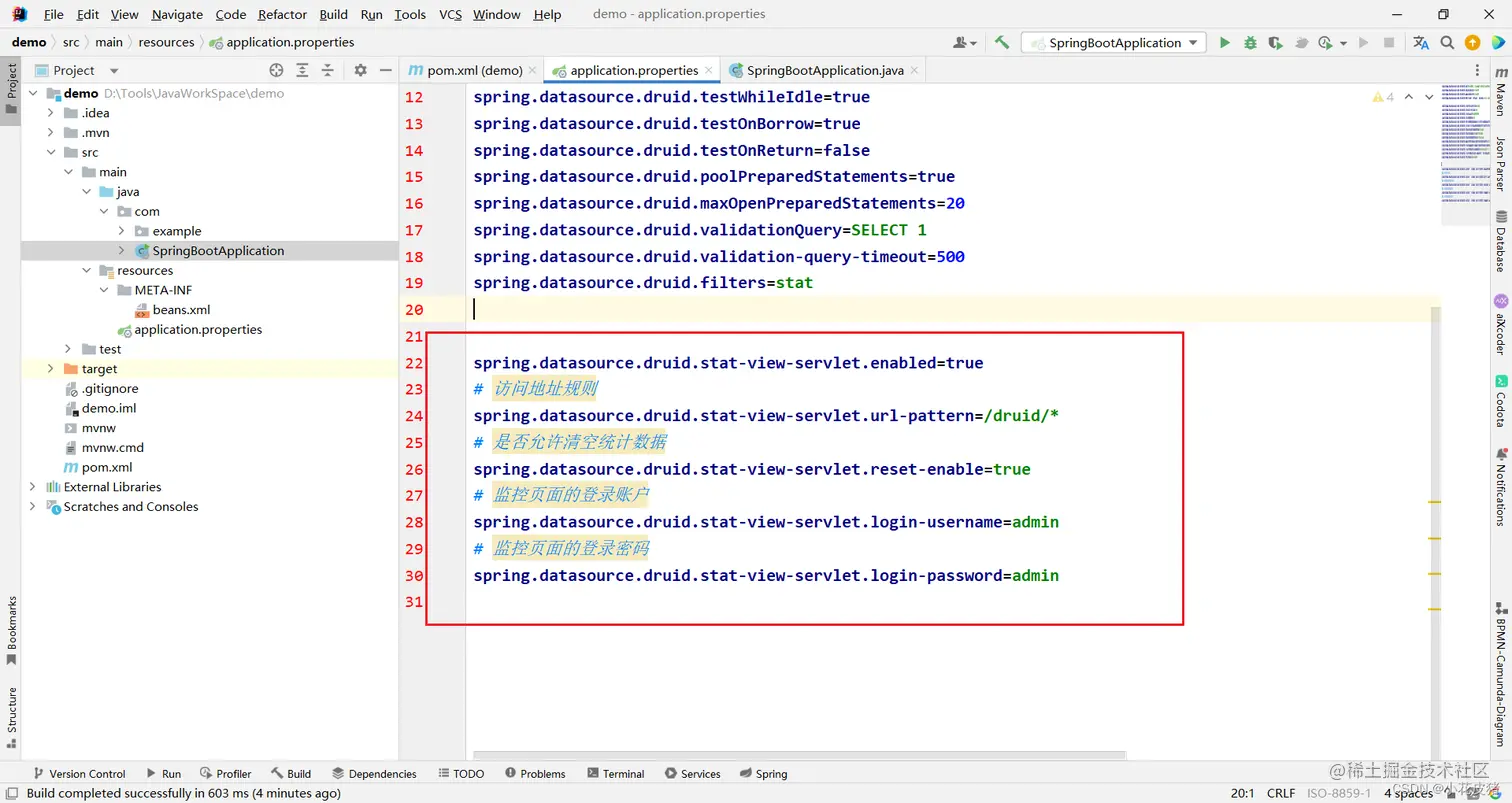Go to the previous highlighted error arrow
This screenshot has width=1512, height=803.
1409,97
